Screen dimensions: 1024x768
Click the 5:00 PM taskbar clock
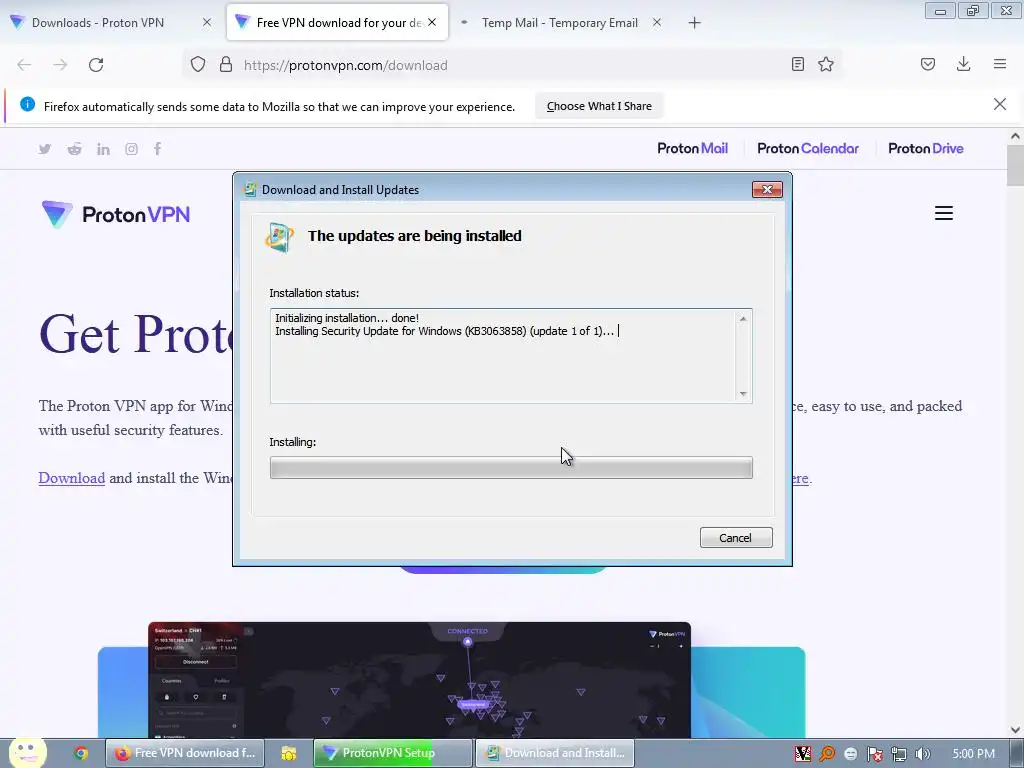click(973, 754)
